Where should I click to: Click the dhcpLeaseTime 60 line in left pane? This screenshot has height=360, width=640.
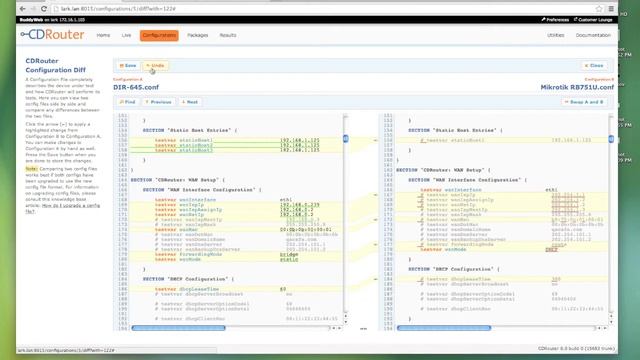236,289
